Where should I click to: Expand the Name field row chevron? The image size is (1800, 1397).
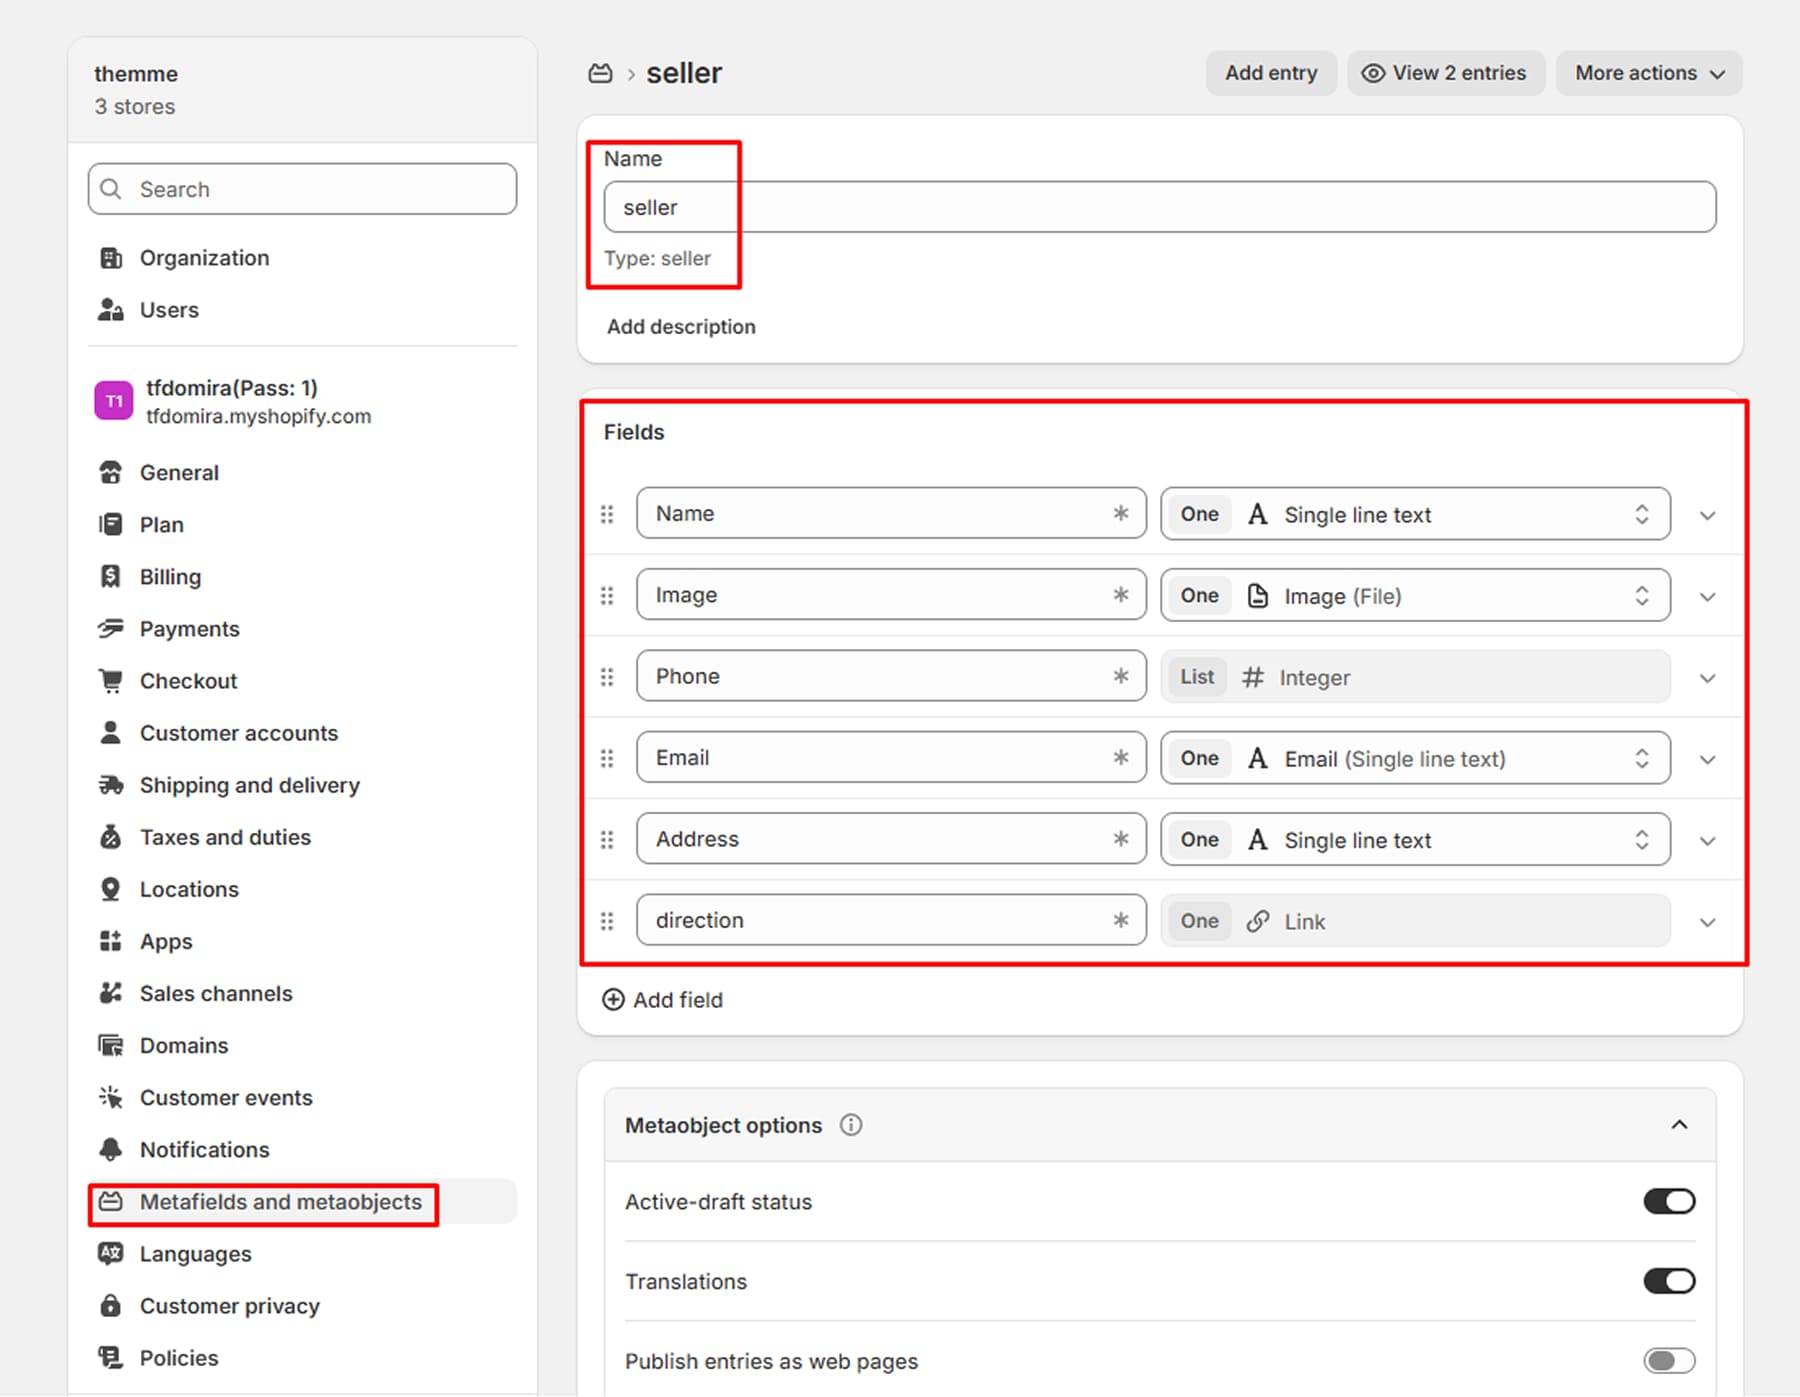point(1708,516)
